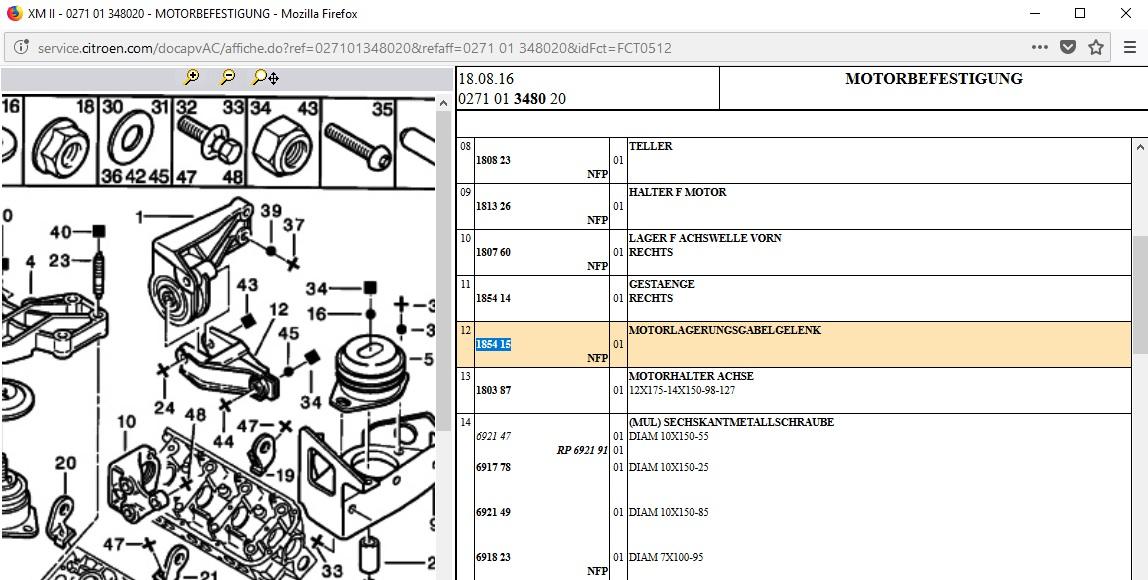Click callout 43 above the bracket
This screenshot has width=1148, height=580.
(247, 284)
